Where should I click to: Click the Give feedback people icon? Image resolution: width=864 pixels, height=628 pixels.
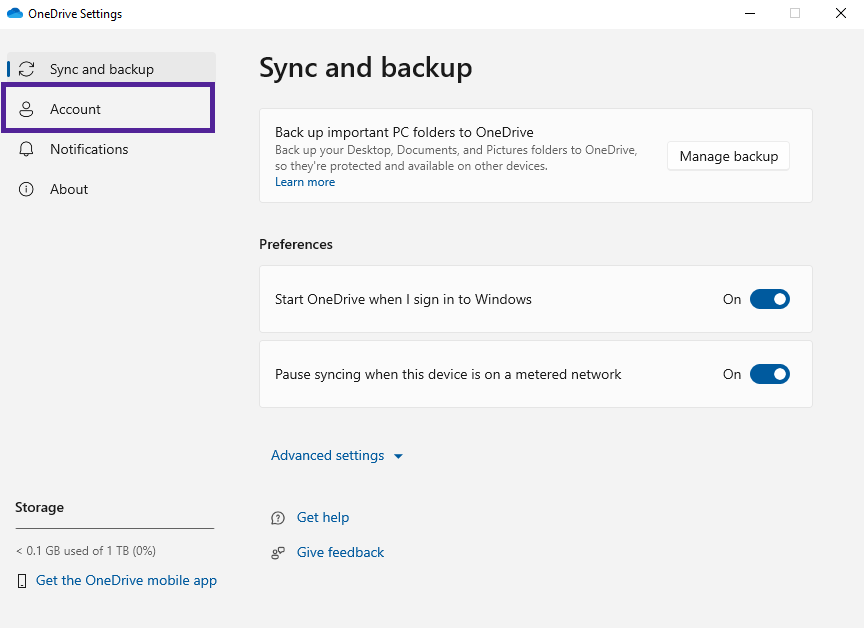point(278,553)
